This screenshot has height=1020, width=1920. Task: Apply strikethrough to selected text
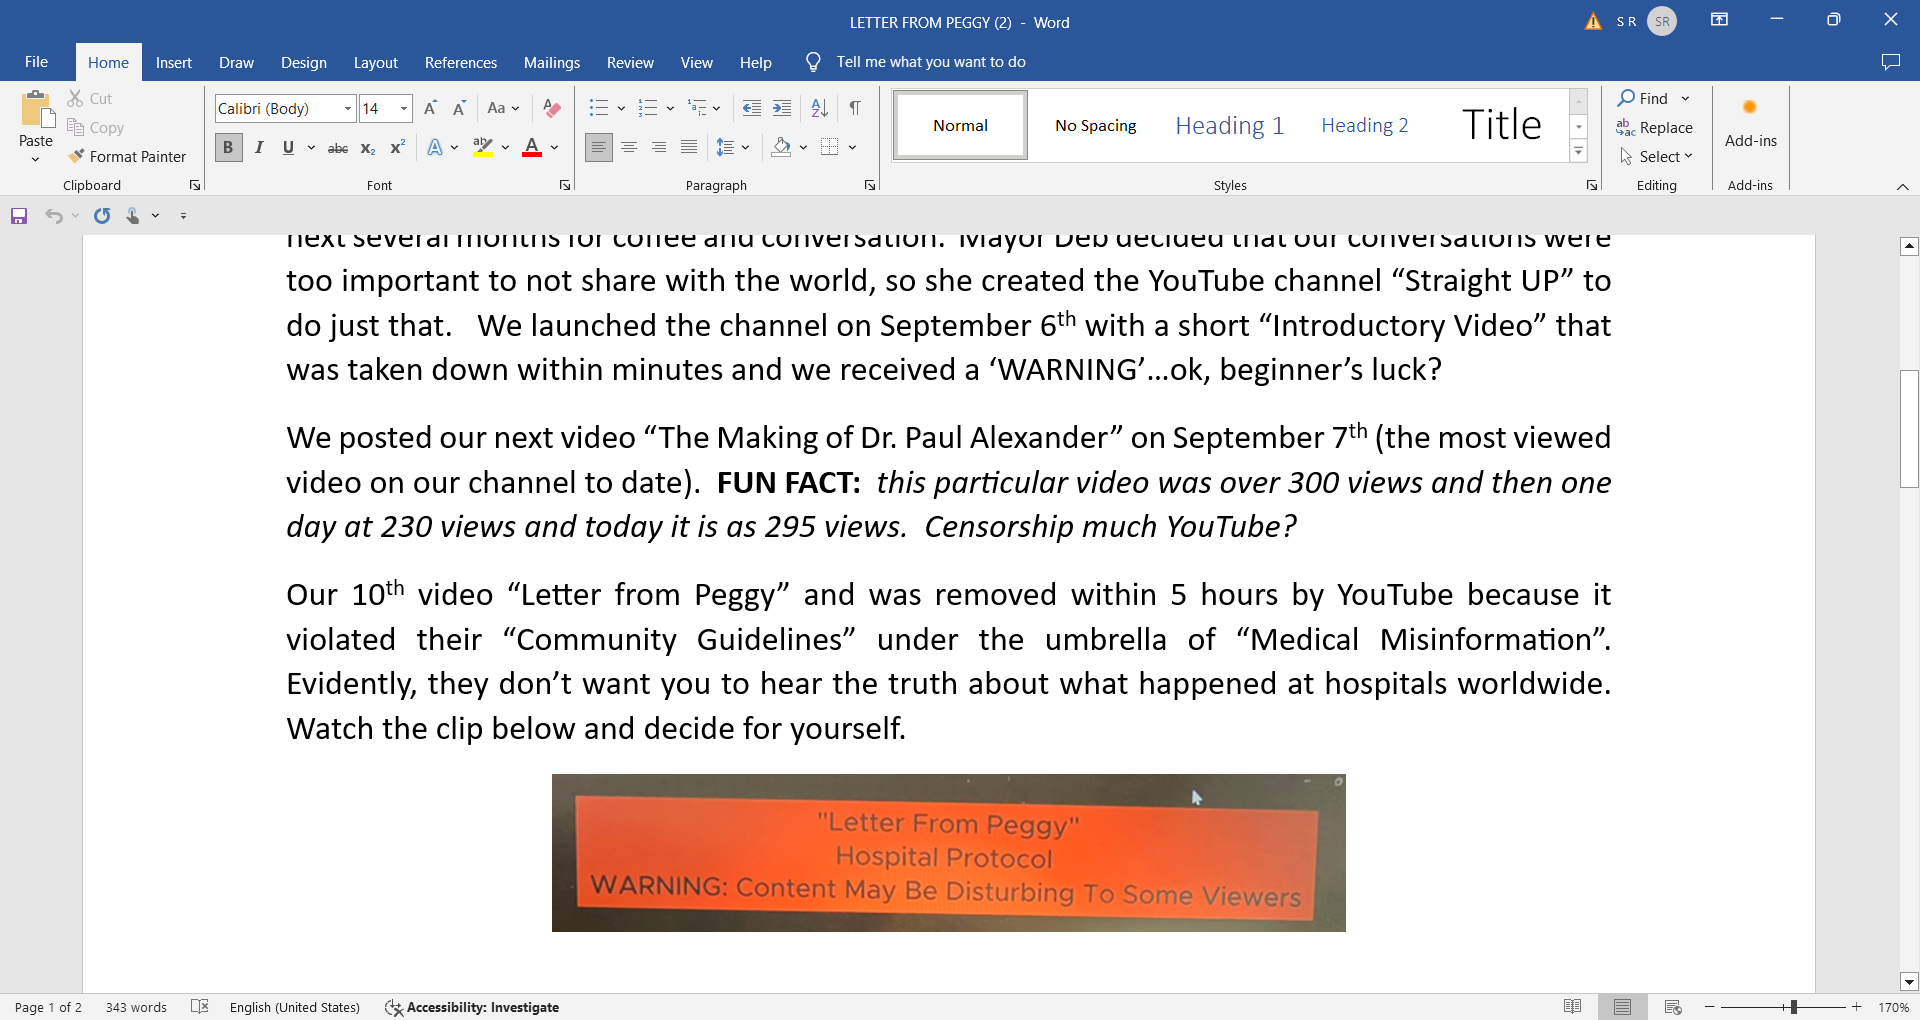click(338, 148)
